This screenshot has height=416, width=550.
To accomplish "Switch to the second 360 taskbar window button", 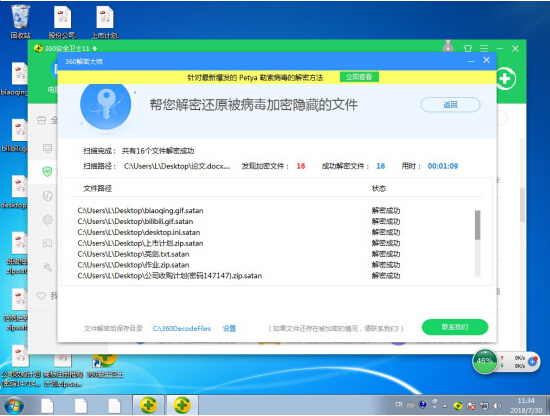I will [x=182, y=405].
